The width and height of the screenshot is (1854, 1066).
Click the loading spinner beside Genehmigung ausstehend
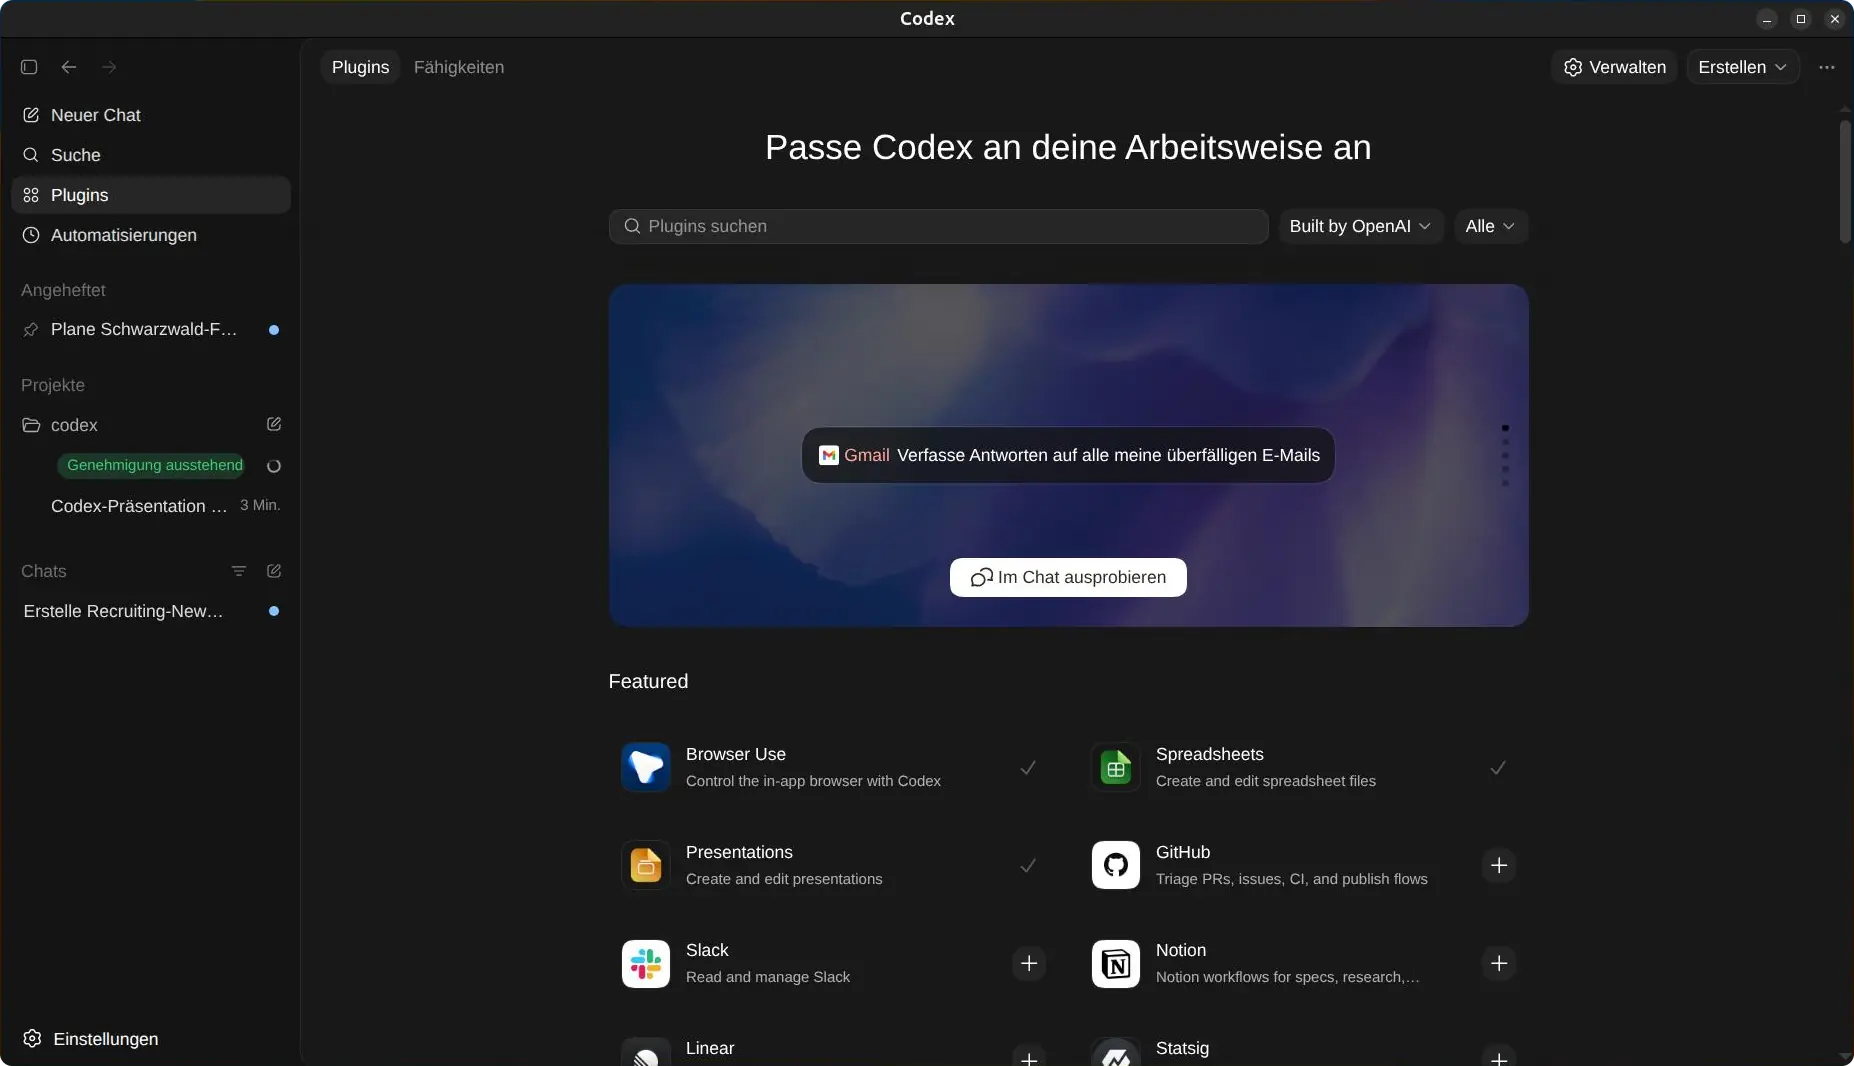click(274, 466)
